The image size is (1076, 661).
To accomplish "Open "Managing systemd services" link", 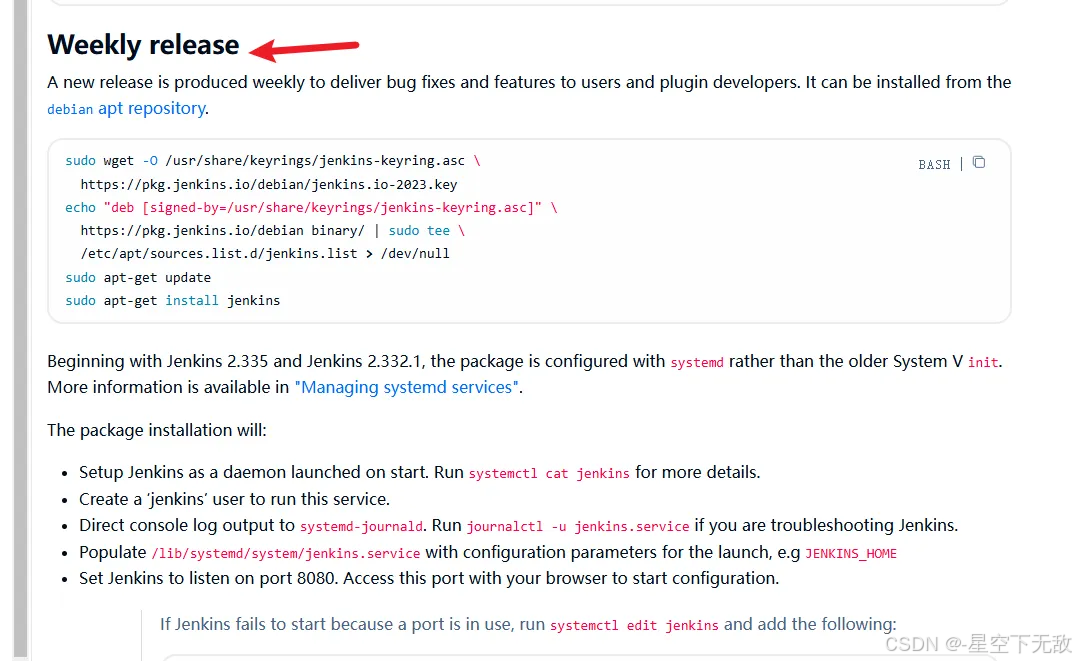I will point(407,387).
